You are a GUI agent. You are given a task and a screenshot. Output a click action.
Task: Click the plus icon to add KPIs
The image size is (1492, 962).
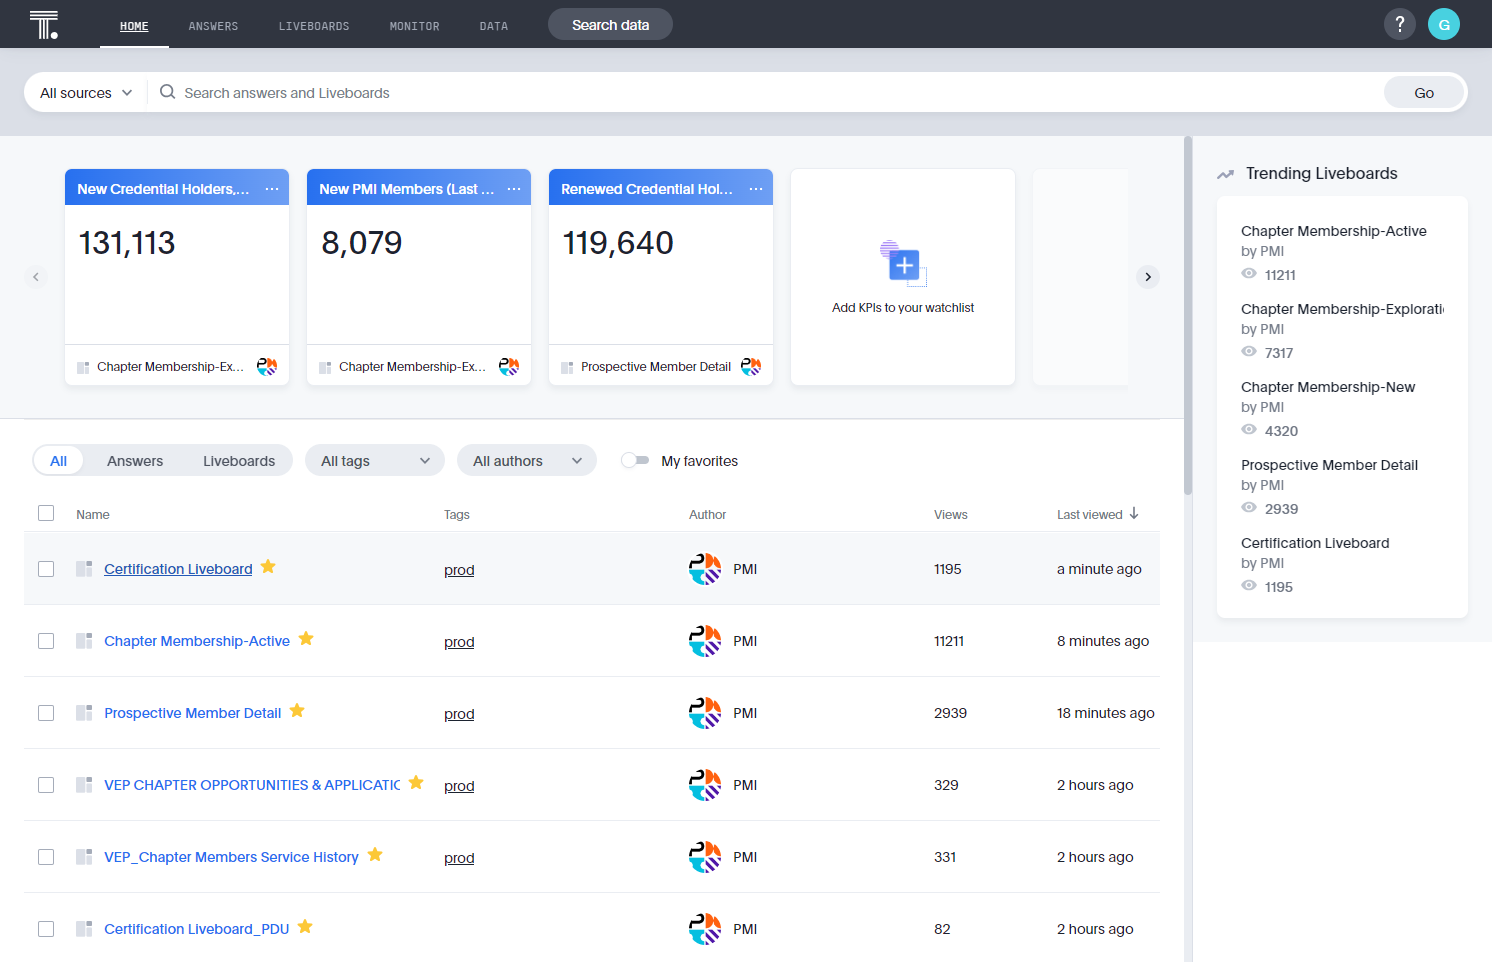pyautogui.click(x=904, y=265)
